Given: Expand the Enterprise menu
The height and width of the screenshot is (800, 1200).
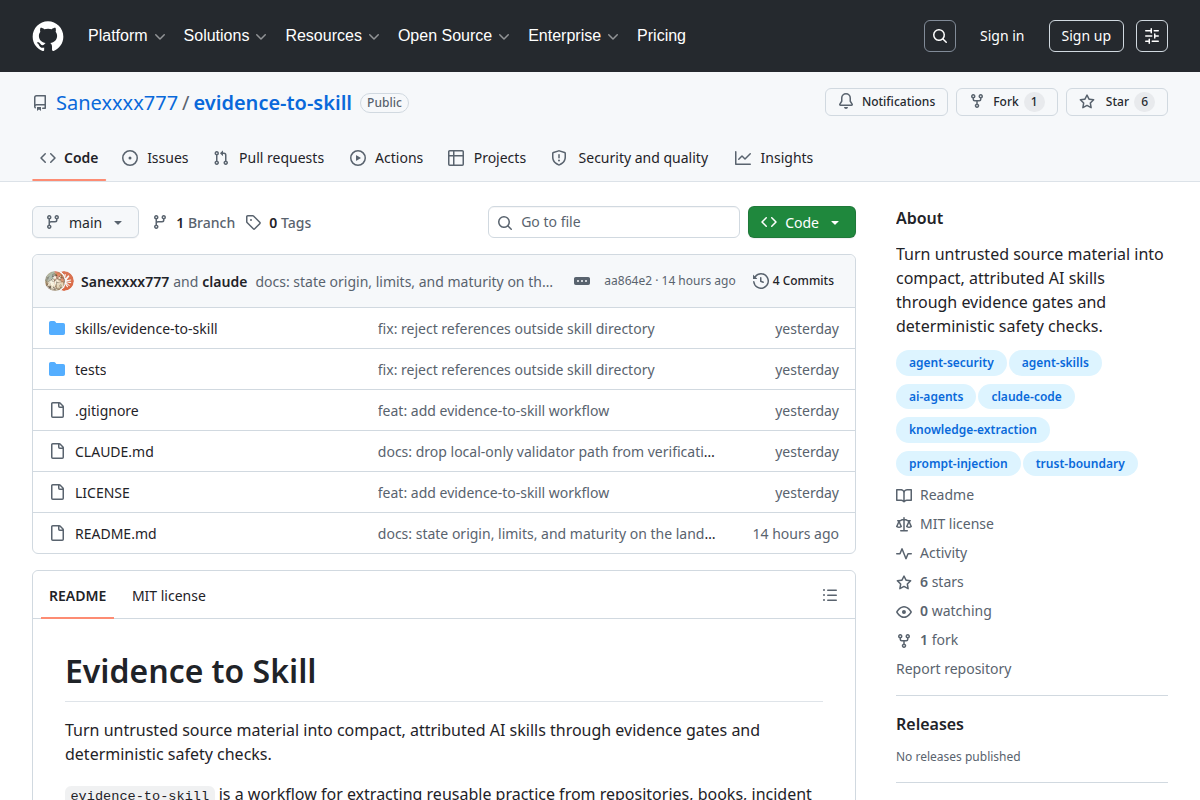Looking at the screenshot, I should (573, 36).
